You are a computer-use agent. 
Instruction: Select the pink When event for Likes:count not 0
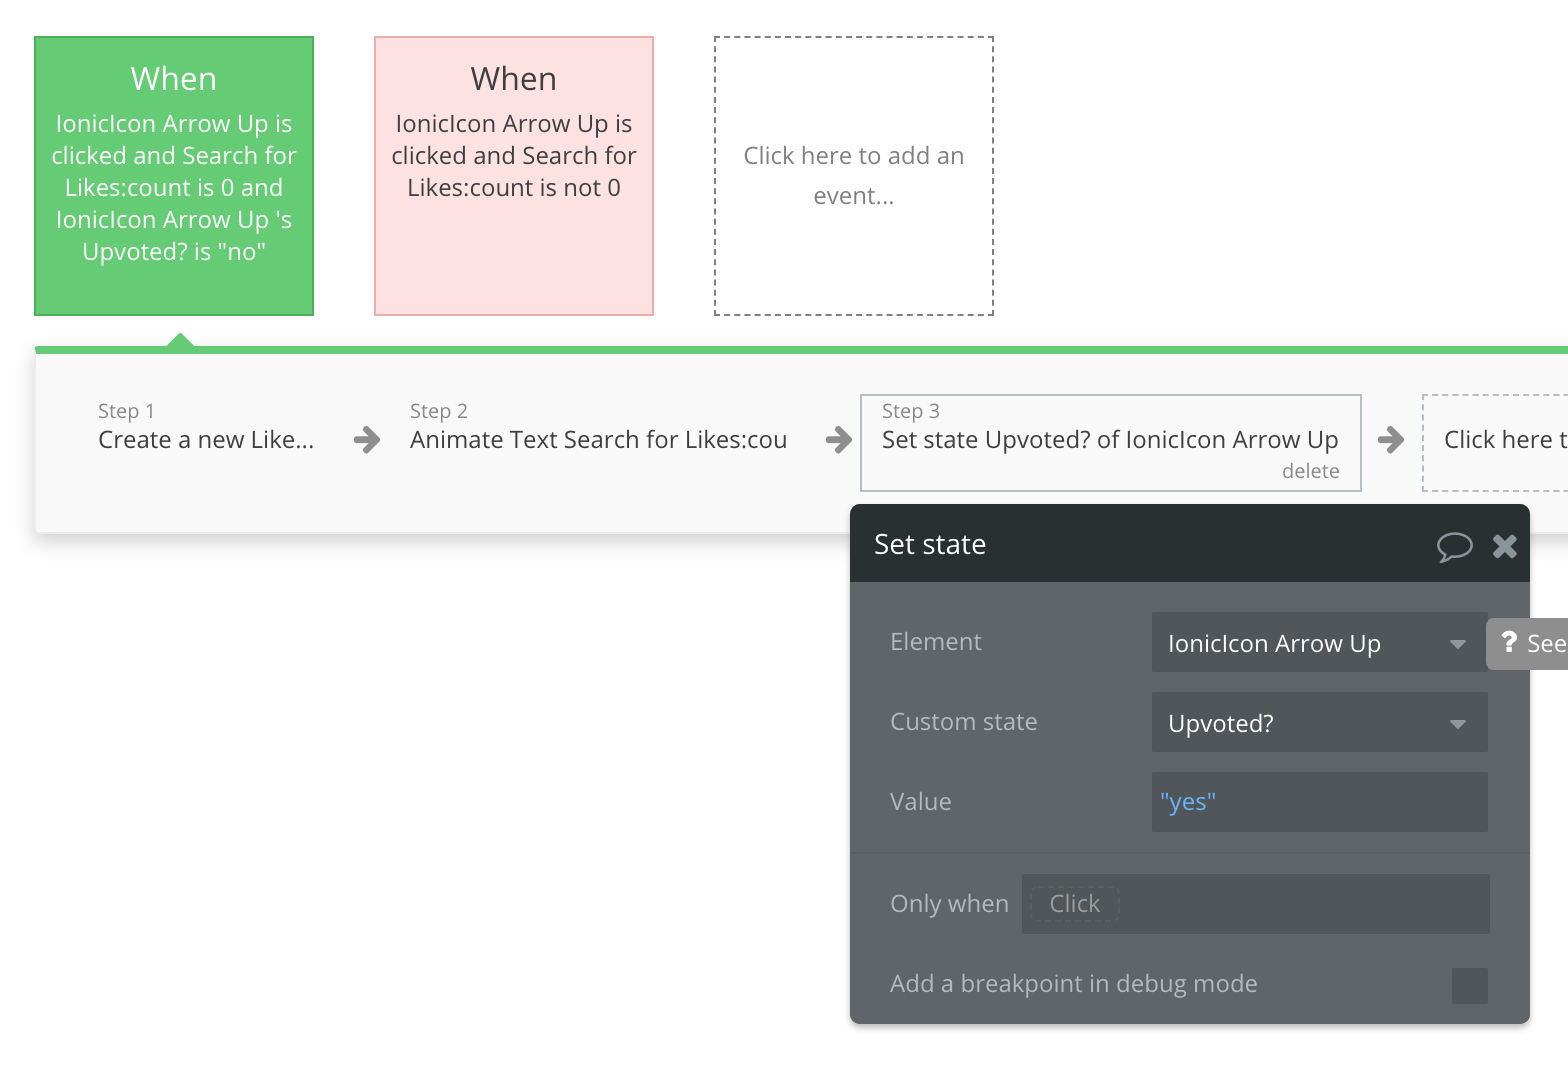[514, 176]
